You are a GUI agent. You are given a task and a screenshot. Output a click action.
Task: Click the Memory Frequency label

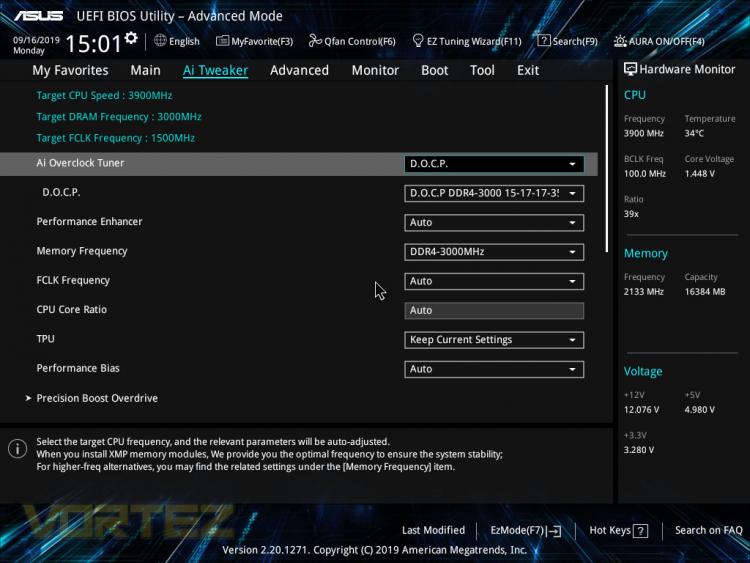tap(82, 251)
